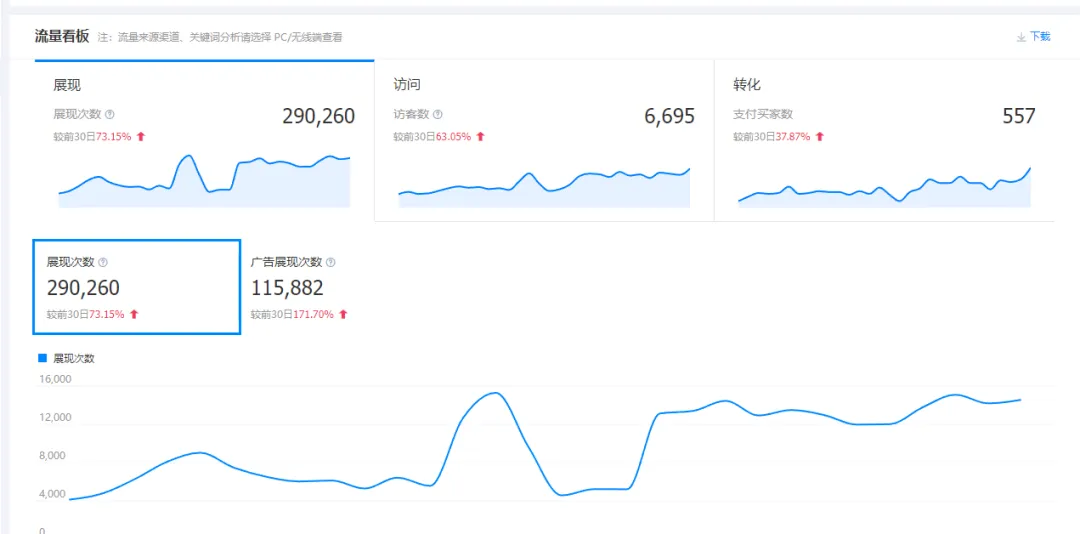Click help icon in the selected 展现次数 card
This screenshot has width=1080, height=534.
103,263
